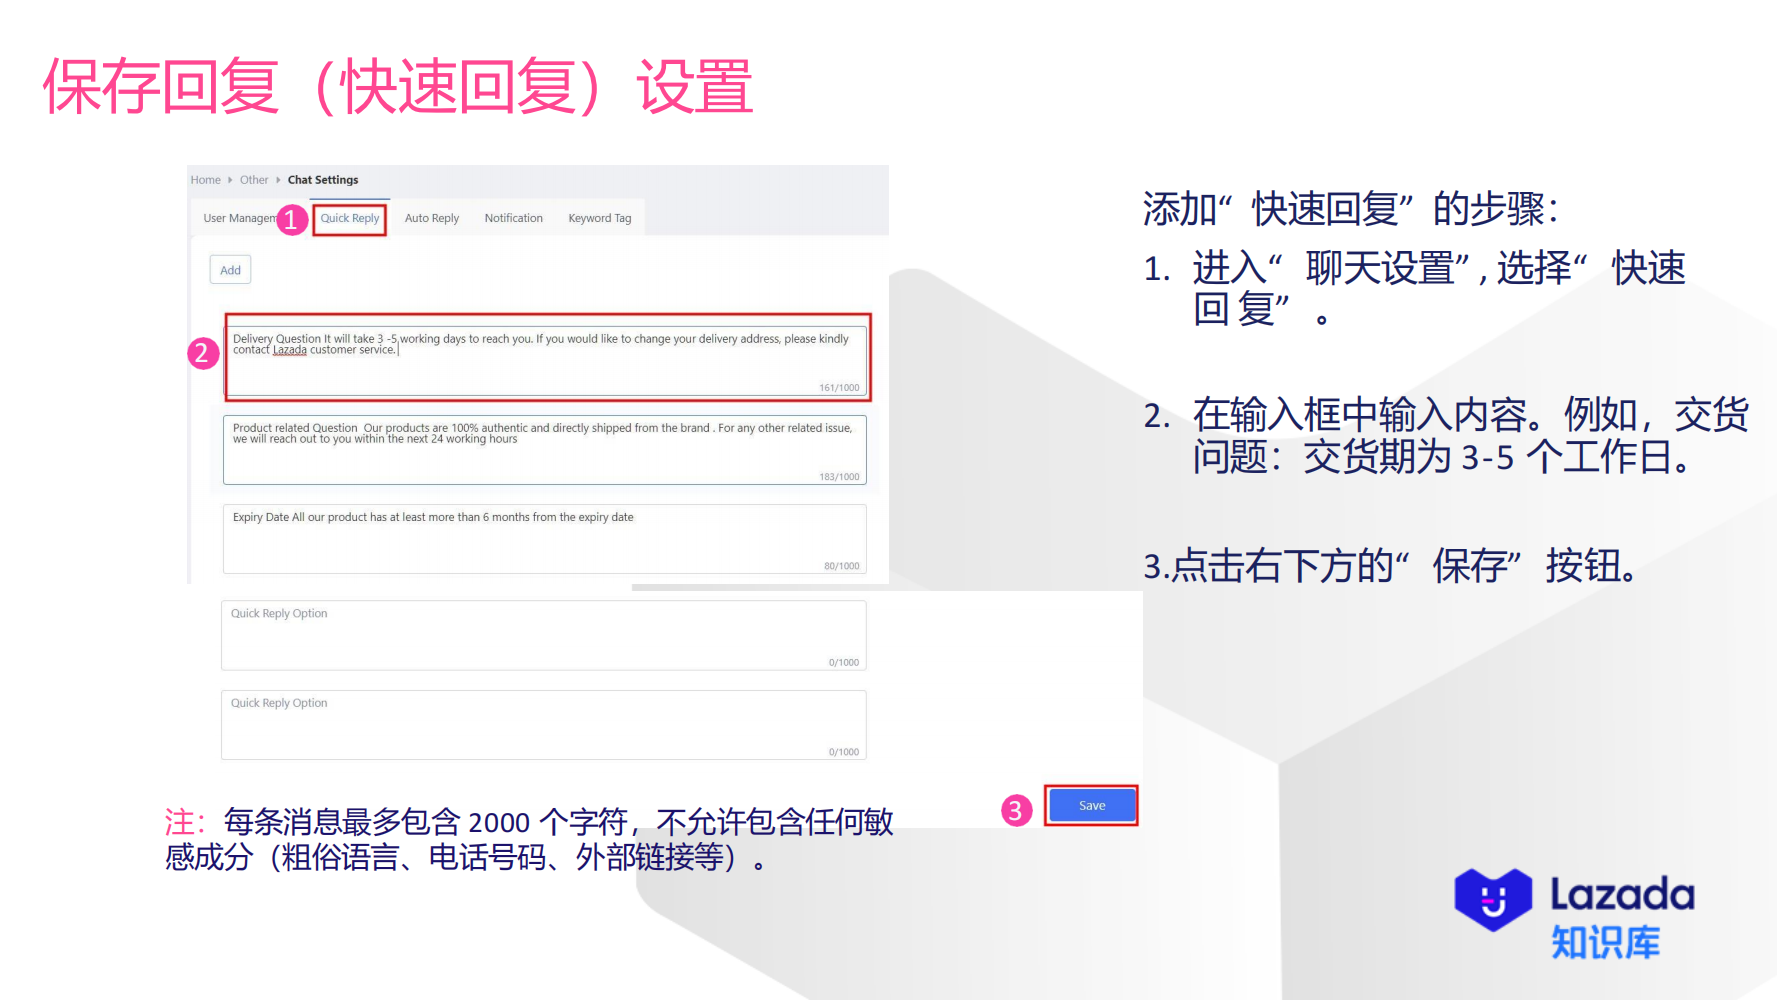Open the Notification tab
This screenshot has height=1000, width=1778.
coord(513,218)
